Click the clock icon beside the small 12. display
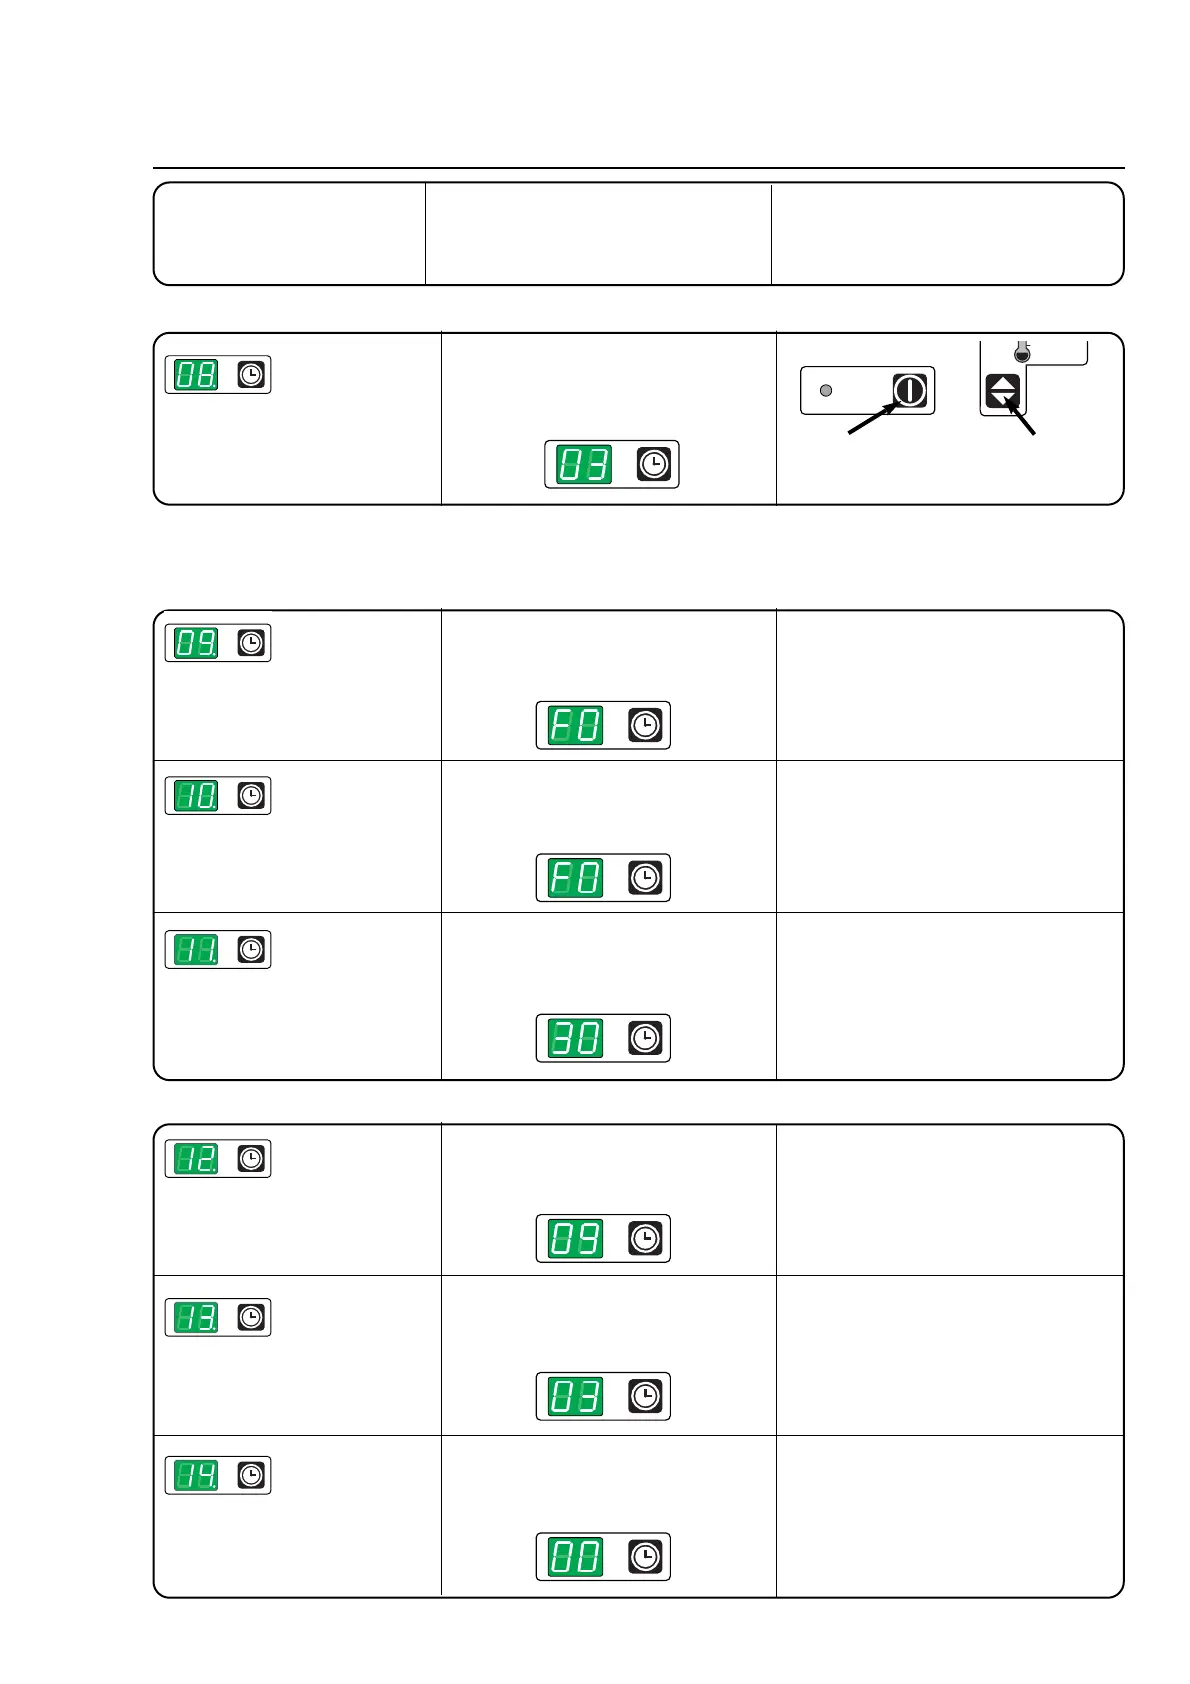The image size is (1190, 1684). 251,1158
